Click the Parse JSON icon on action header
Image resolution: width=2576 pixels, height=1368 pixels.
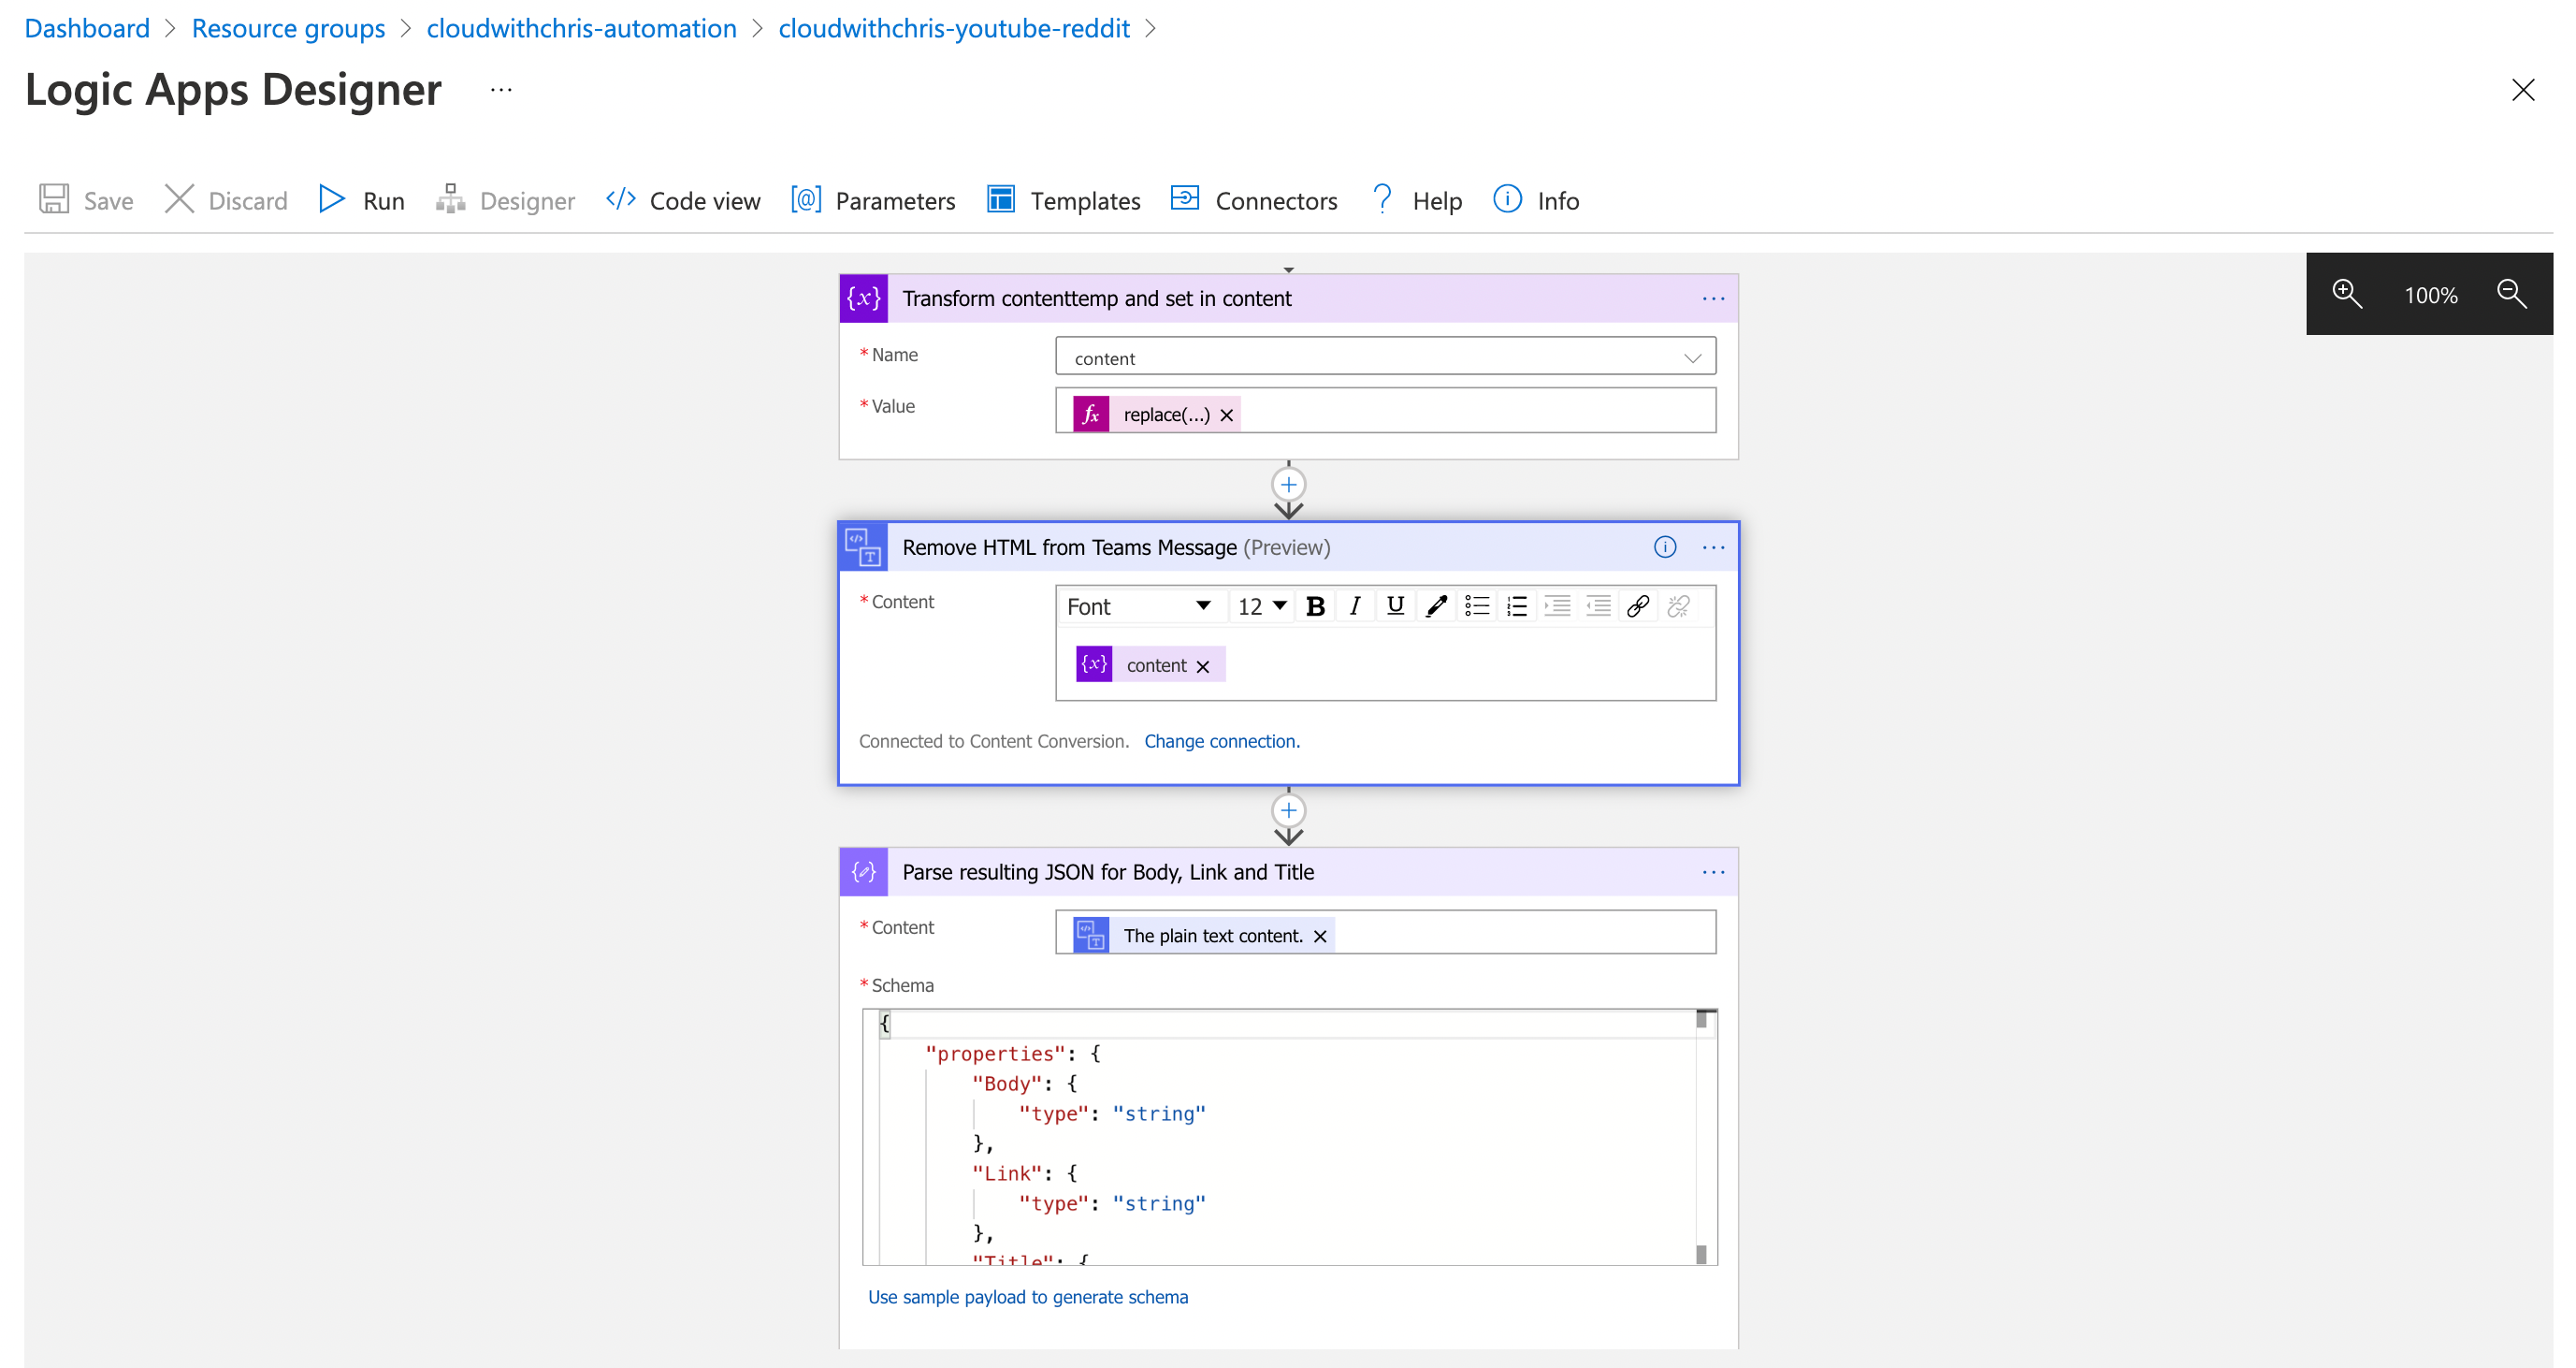point(864,872)
